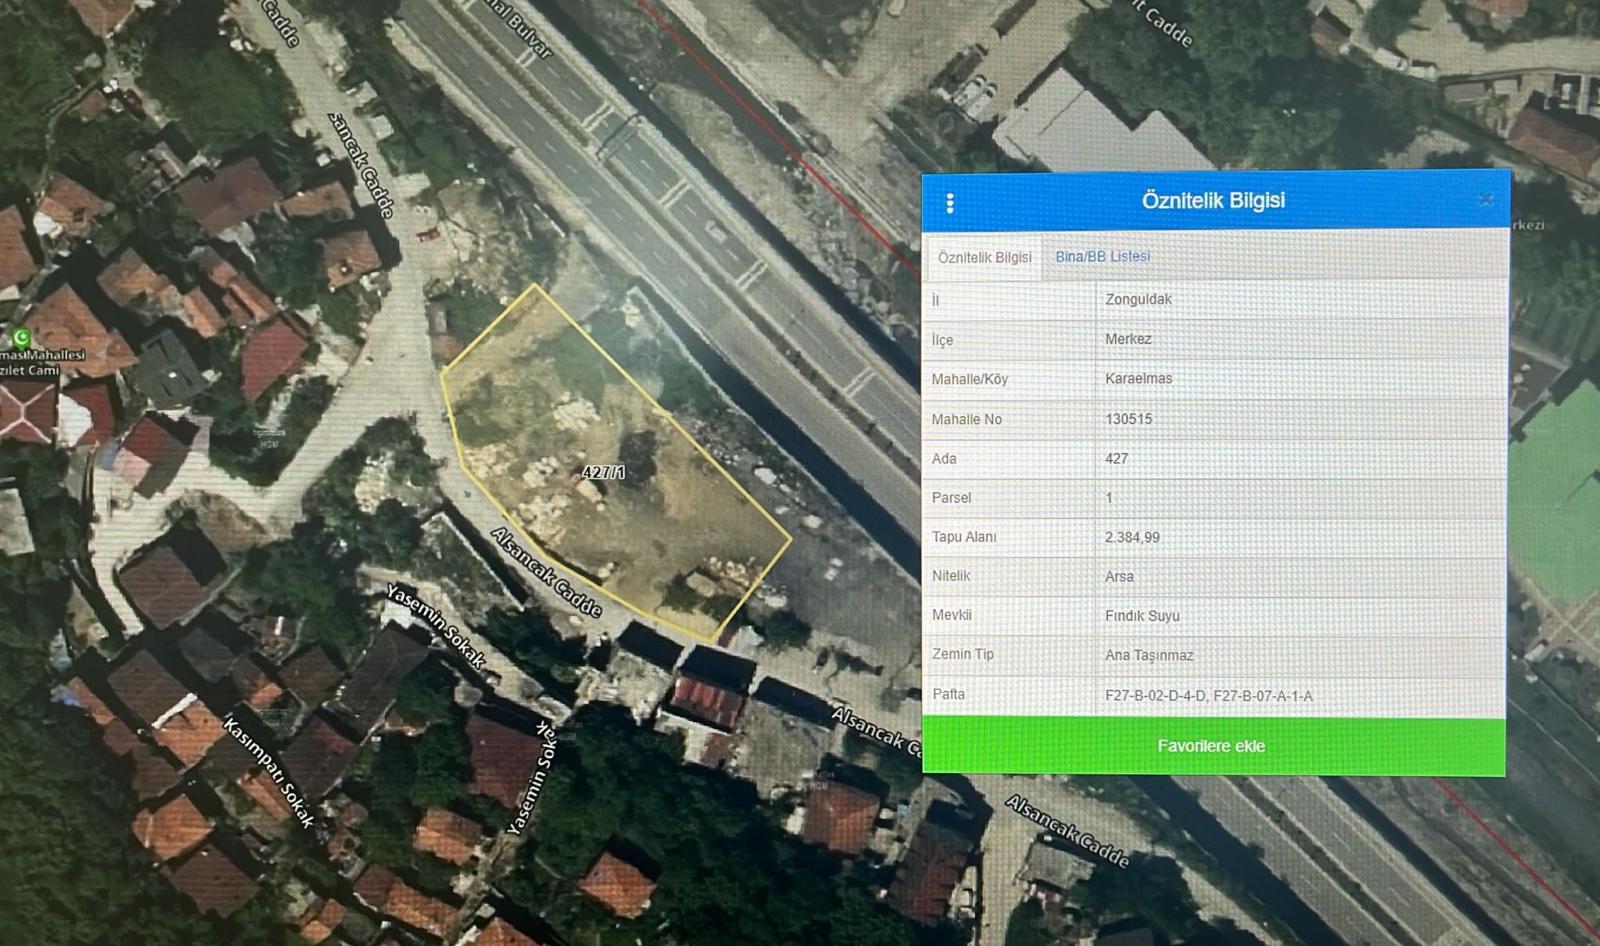Viewport: 1600px width, 946px height.
Task: Click the Yasemin Sokak street label near Alsancak Cadde
Action: tap(436, 627)
